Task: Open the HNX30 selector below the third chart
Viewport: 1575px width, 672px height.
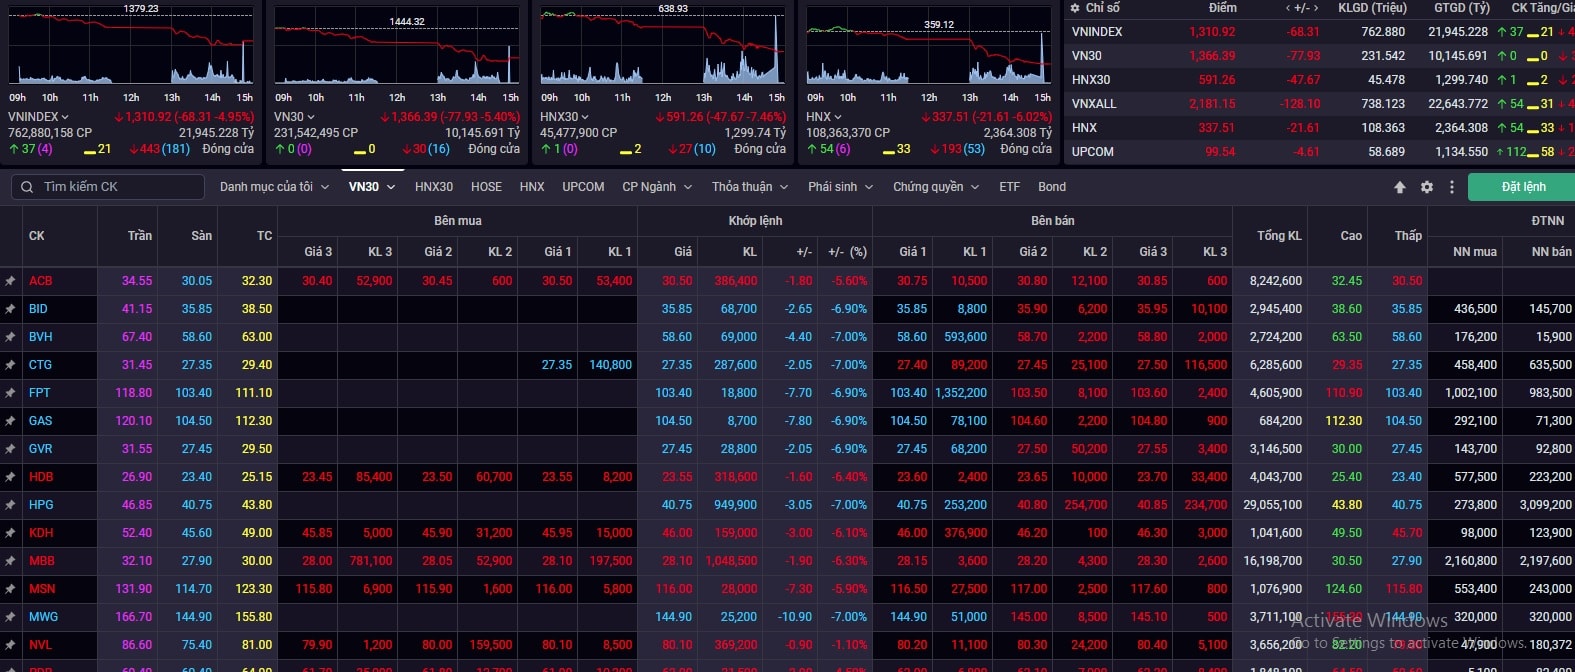Action: [x=565, y=117]
